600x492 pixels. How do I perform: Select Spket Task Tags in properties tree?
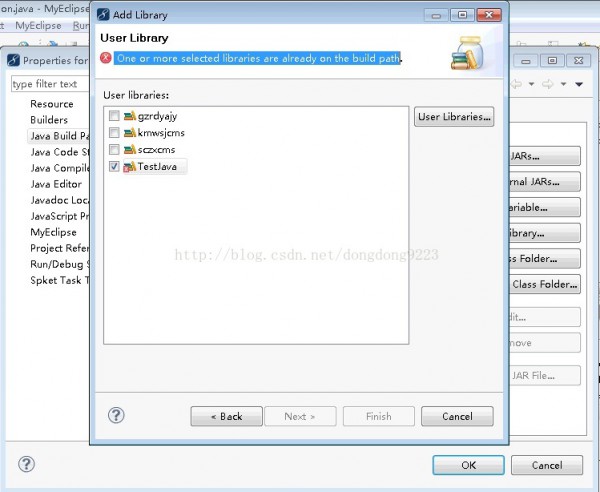point(60,281)
